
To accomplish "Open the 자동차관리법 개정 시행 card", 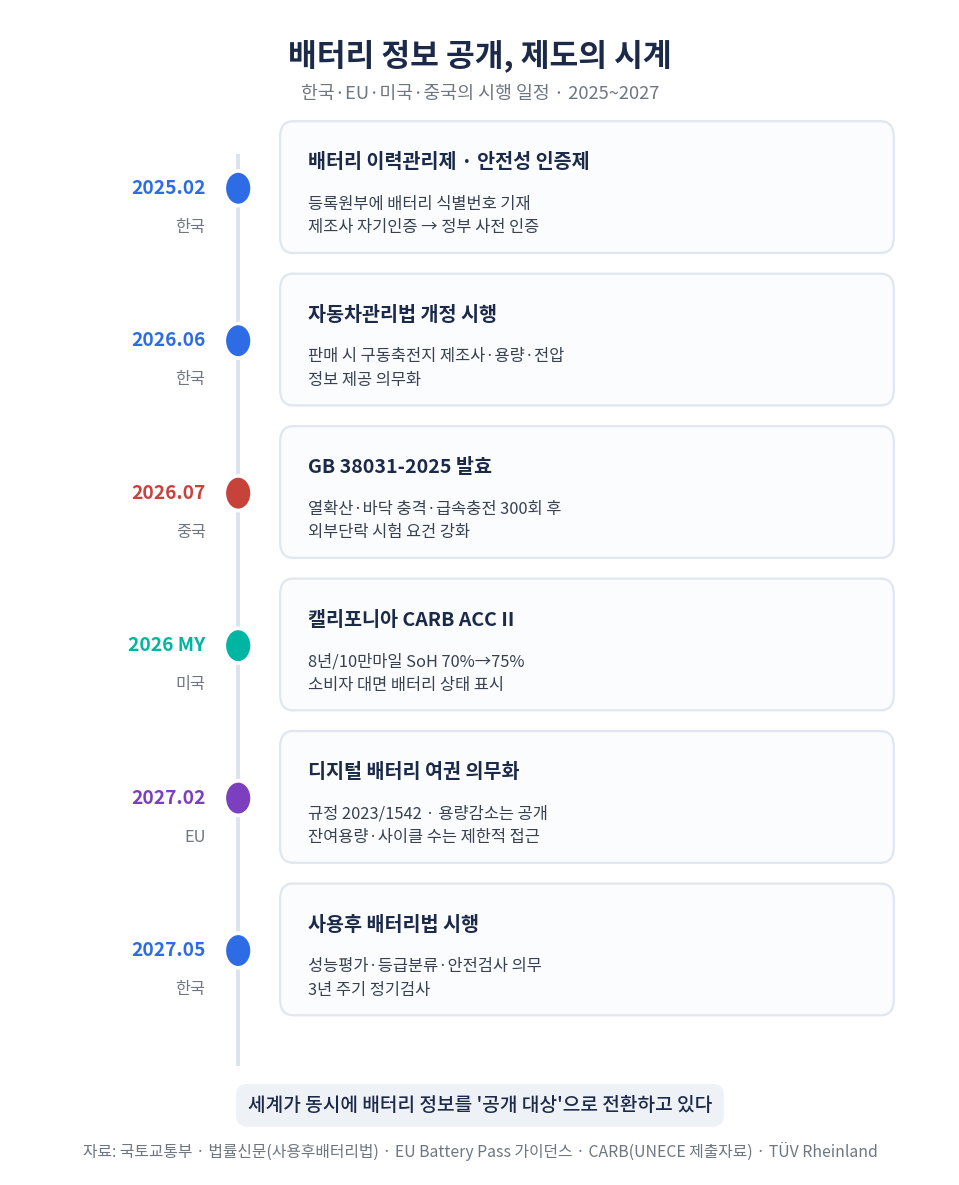I will pos(586,340).
